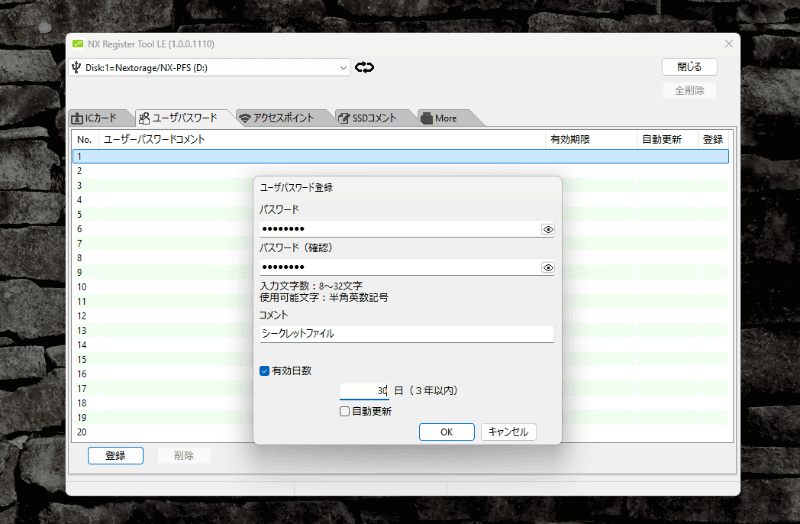This screenshot has height=524, width=800.
Task: Click the NX Register Tool app icon
Action: pos(78,44)
